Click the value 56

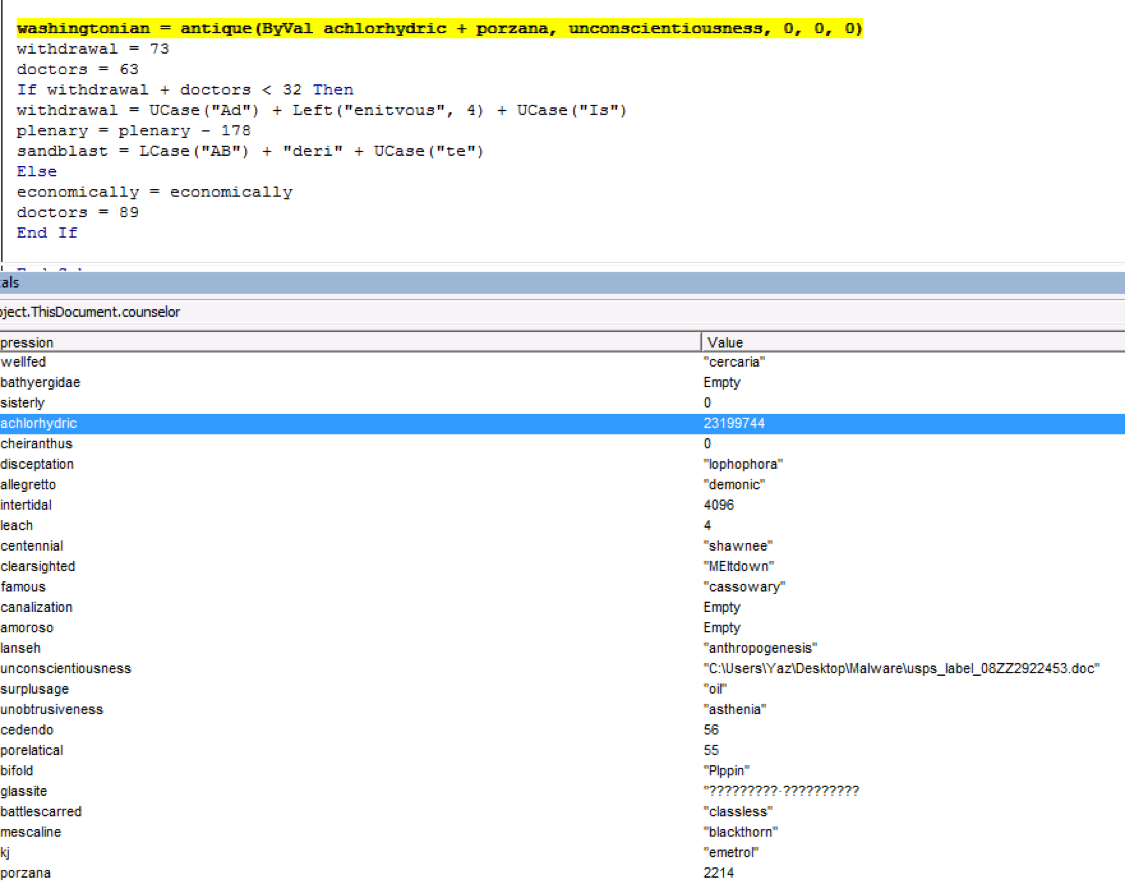pyautogui.click(x=711, y=730)
